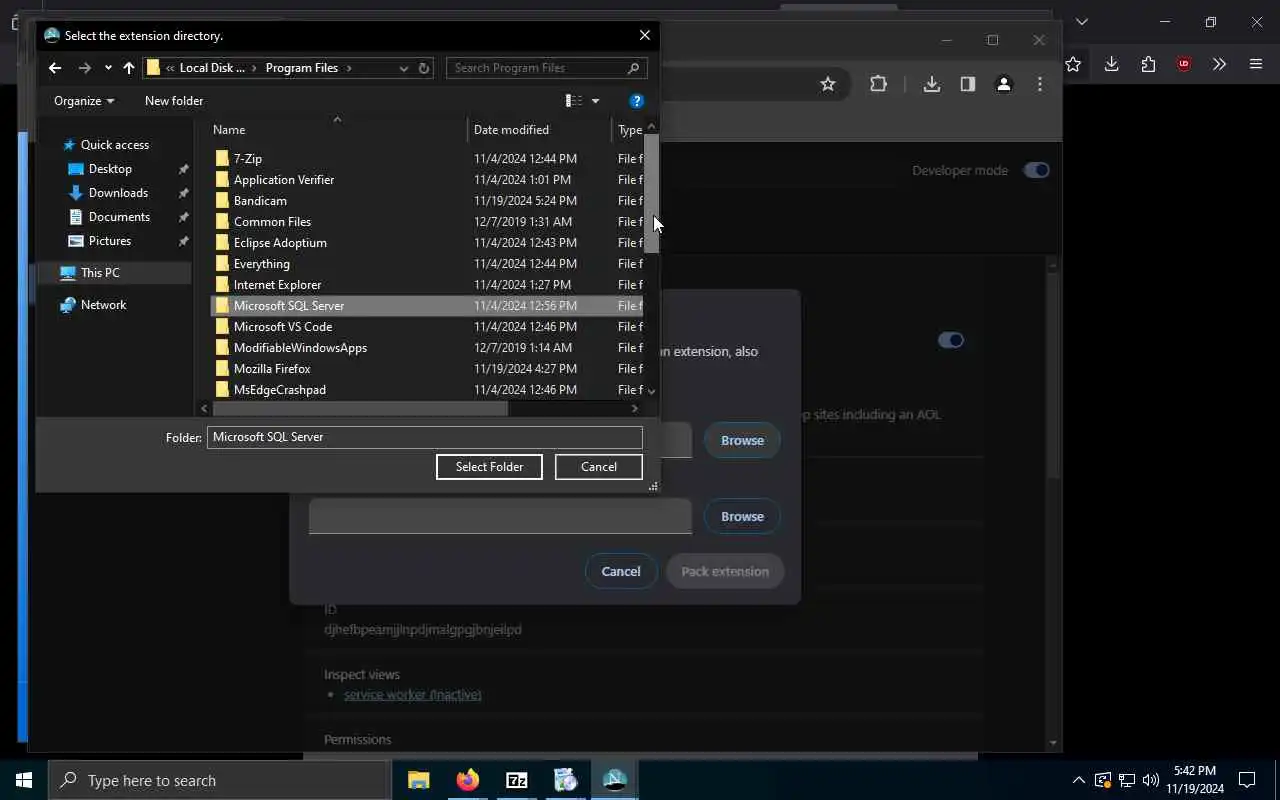Click the vertical scrollbar of file list
Image resolution: width=1280 pixels, height=800 pixels.
pos(652,192)
